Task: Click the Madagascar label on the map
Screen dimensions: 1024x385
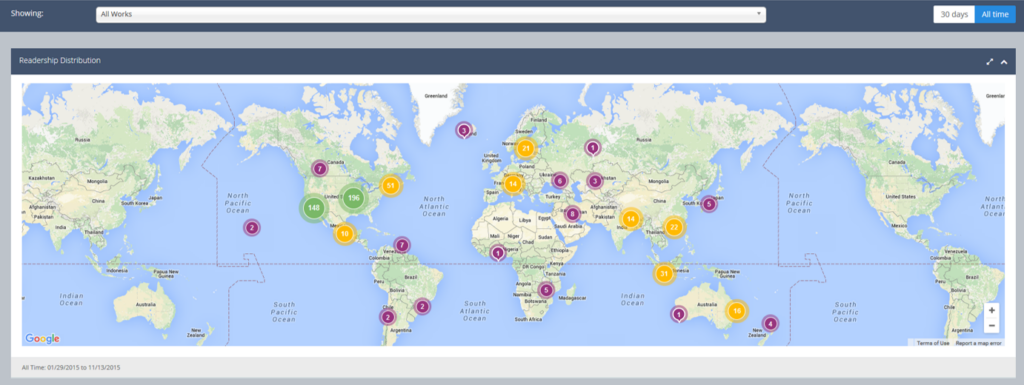Action: (x=573, y=297)
